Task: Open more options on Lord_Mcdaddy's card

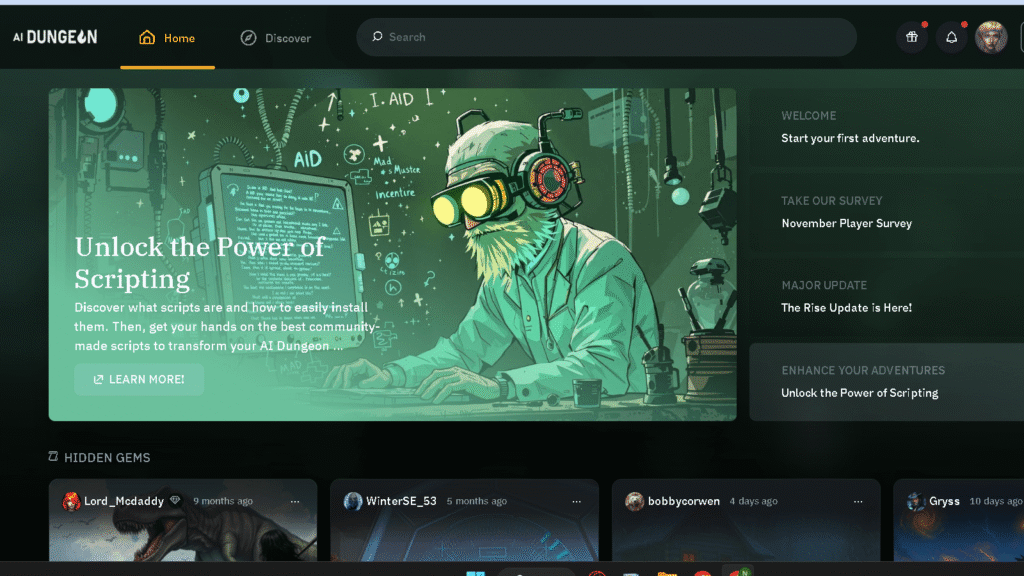Action: pyautogui.click(x=295, y=501)
